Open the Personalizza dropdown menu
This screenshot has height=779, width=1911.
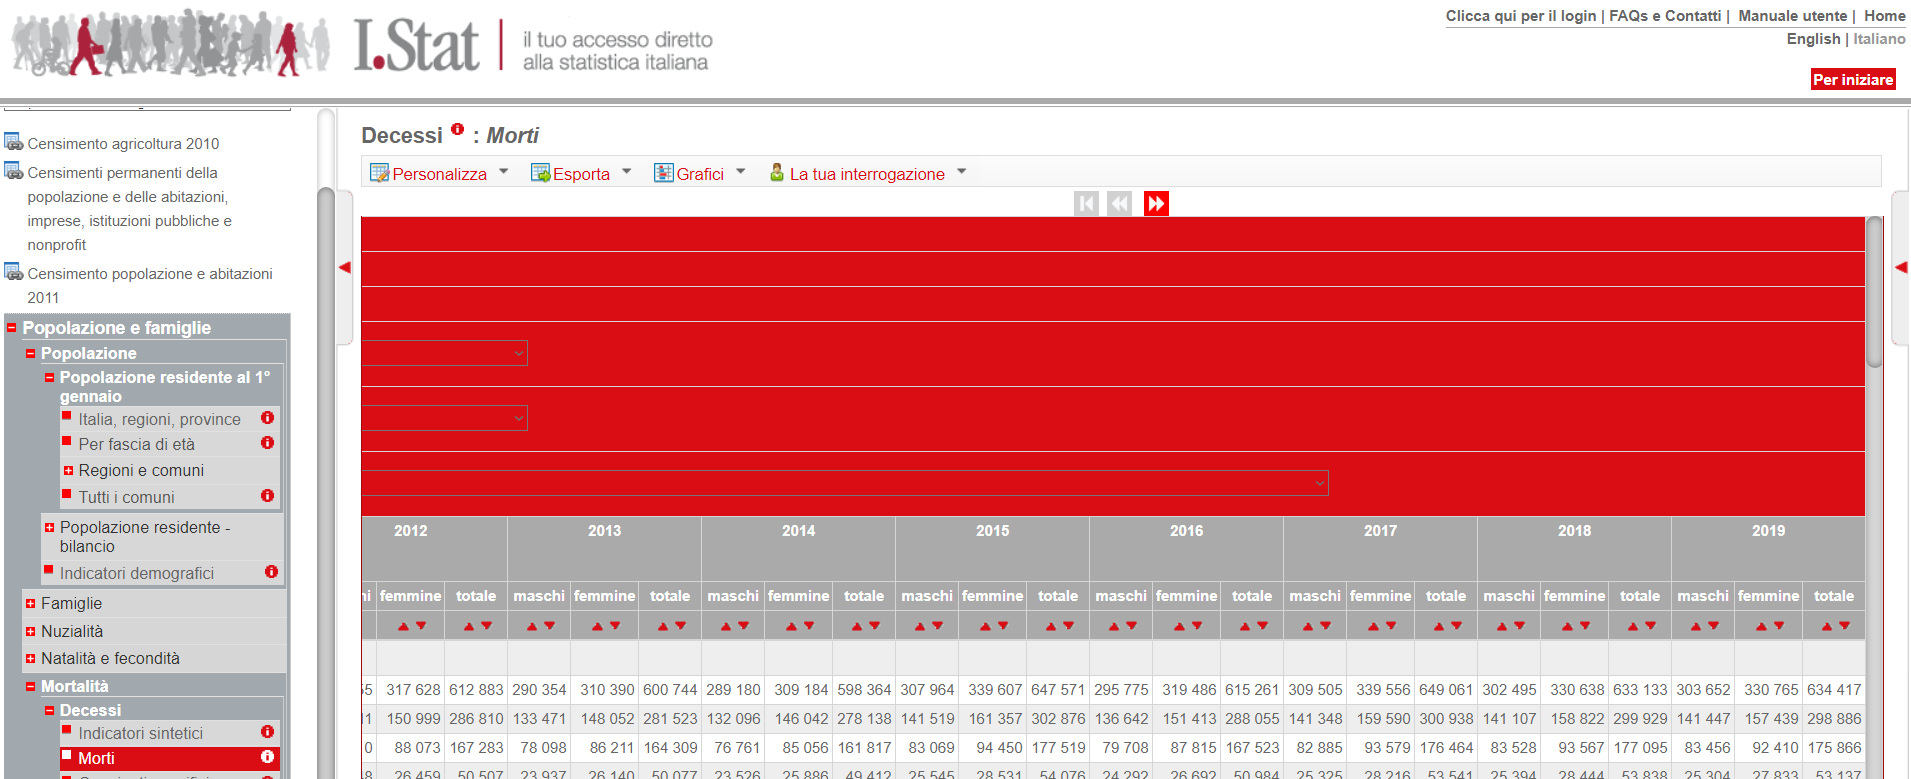(x=439, y=174)
